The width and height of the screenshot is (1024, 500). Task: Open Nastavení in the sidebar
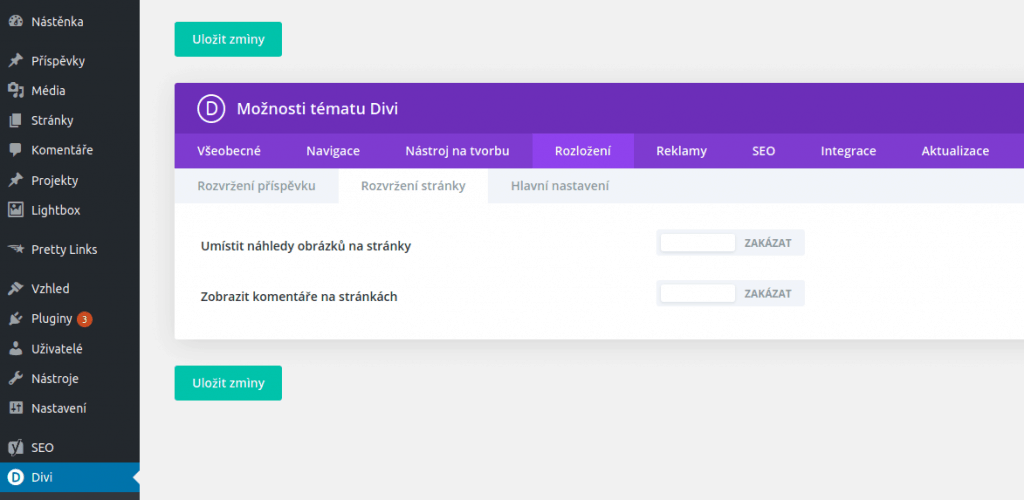(x=70, y=409)
